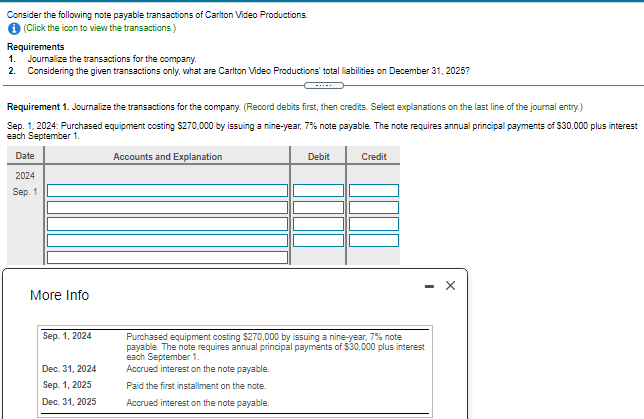644x419 pixels.
Task: Click third row Credit amount field
Action: 374,224
